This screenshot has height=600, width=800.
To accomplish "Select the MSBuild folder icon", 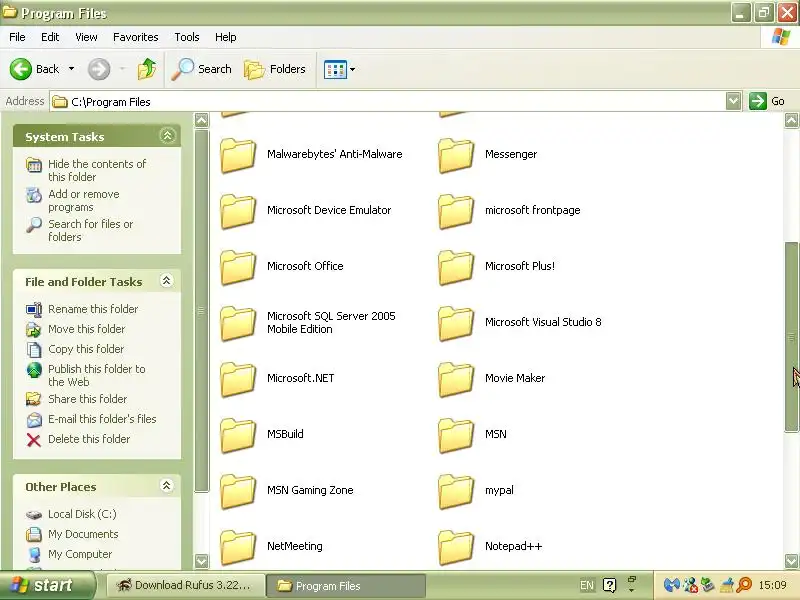I will [238, 435].
